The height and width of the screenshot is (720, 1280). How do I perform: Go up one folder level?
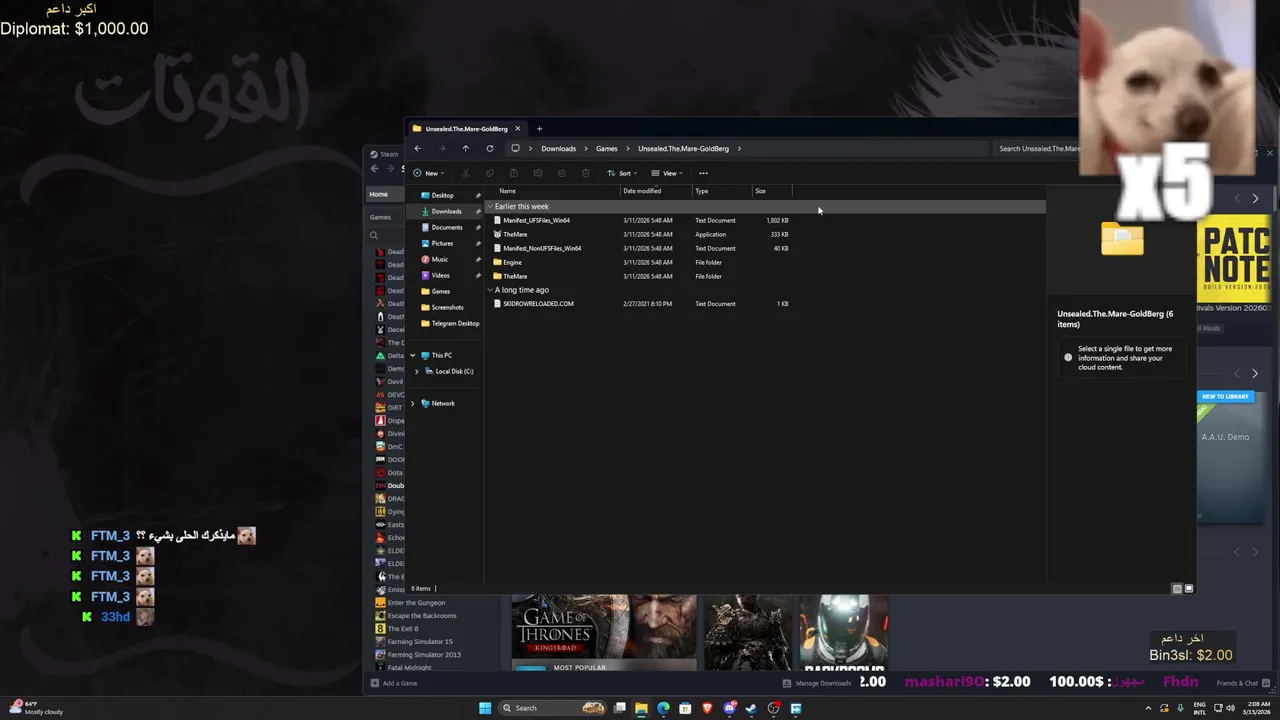click(x=465, y=148)
